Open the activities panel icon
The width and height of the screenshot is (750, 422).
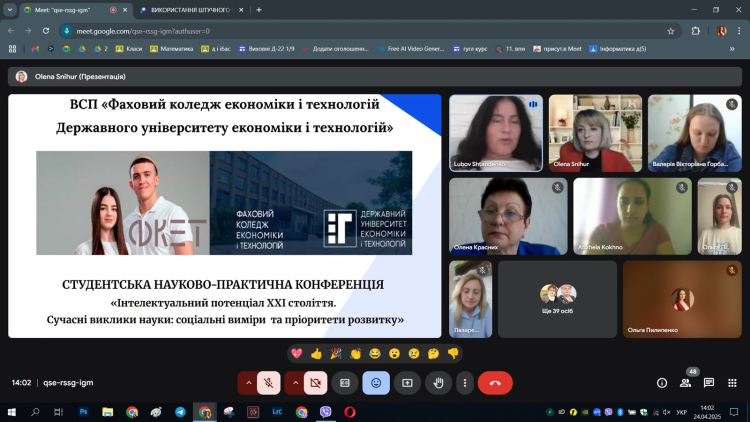[x=733, y=382]
